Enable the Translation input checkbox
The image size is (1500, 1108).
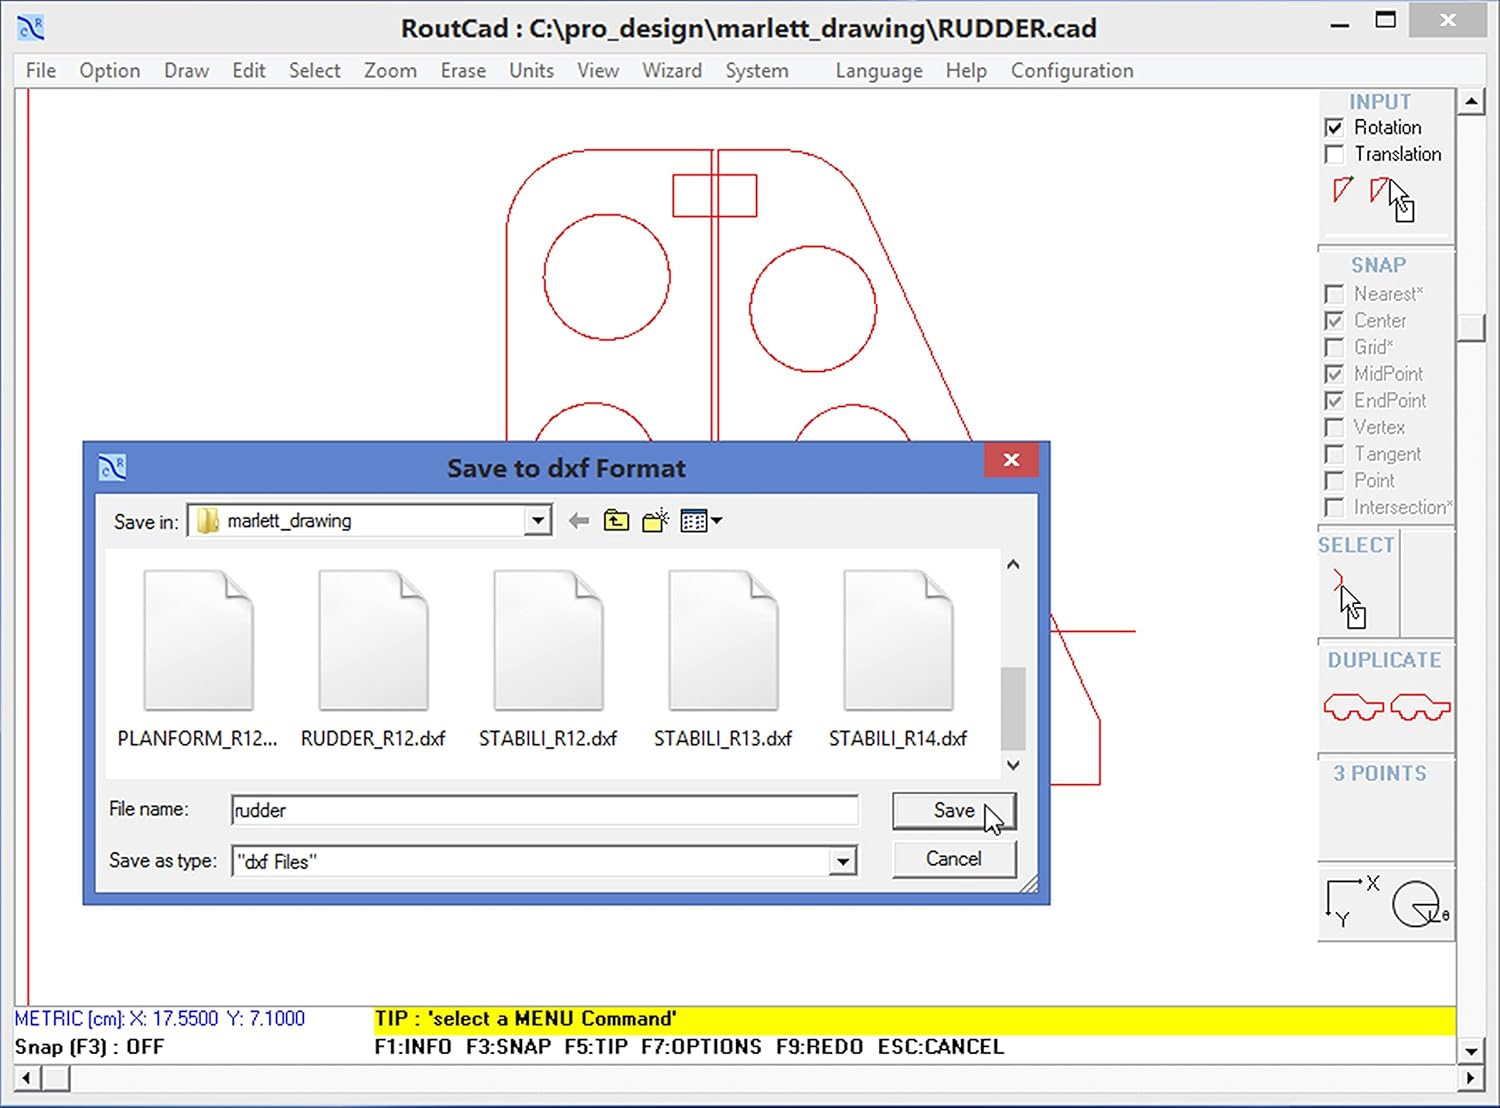point(1335,154)
